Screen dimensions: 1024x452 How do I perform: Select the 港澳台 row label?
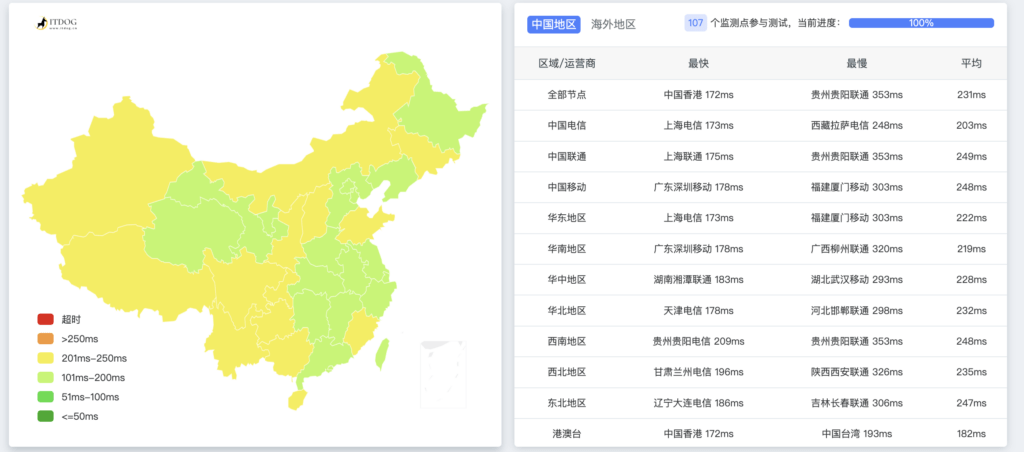(567, 434)
